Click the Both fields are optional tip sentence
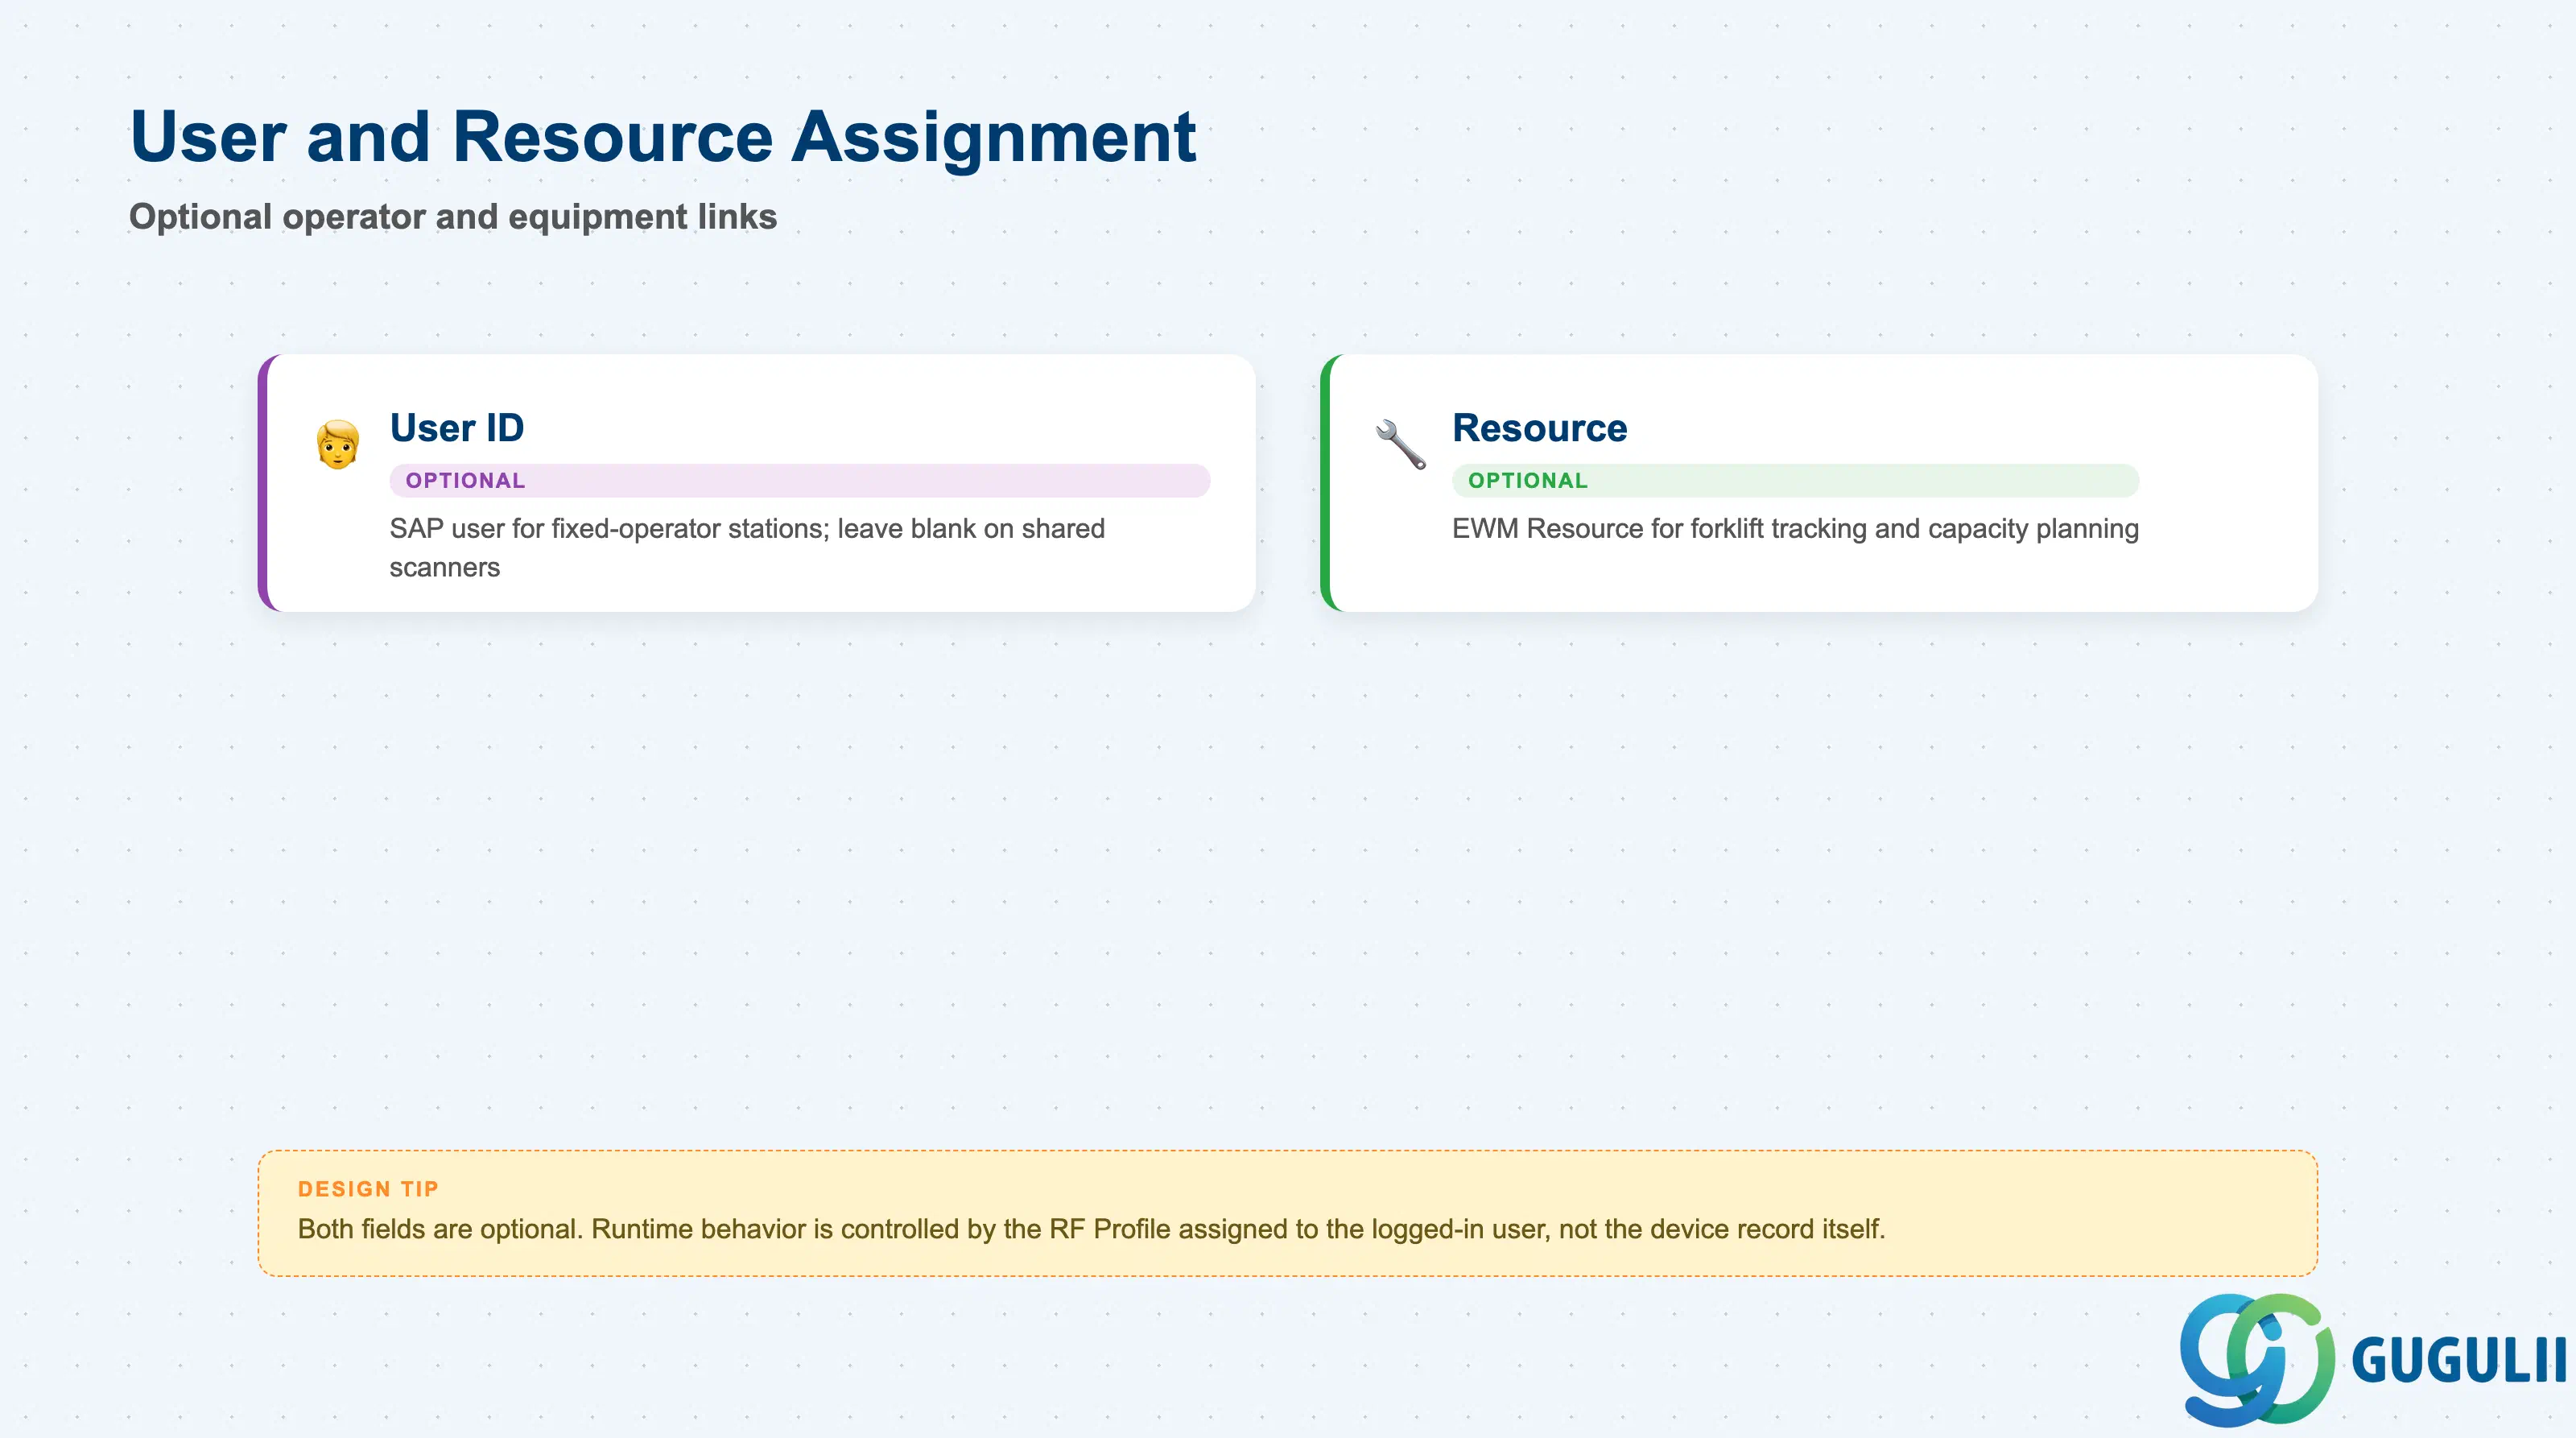 pos(1091,1229)
